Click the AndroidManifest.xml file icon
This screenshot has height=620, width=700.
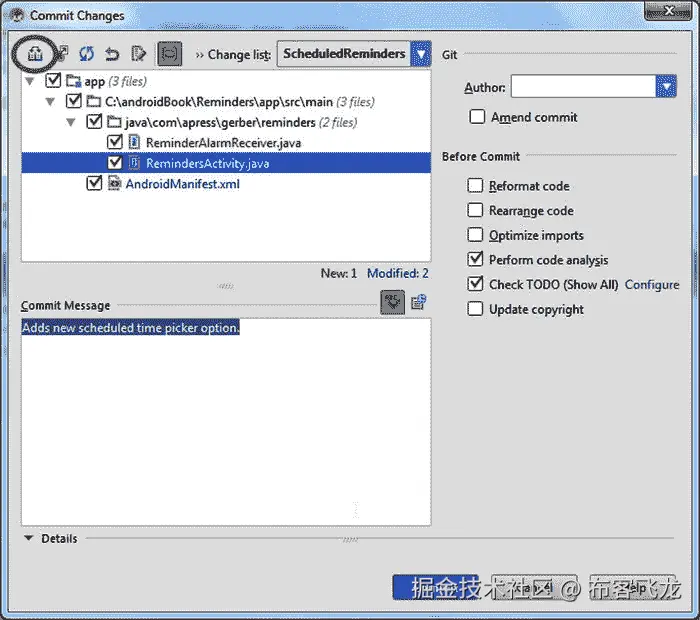tap(114, 183)
